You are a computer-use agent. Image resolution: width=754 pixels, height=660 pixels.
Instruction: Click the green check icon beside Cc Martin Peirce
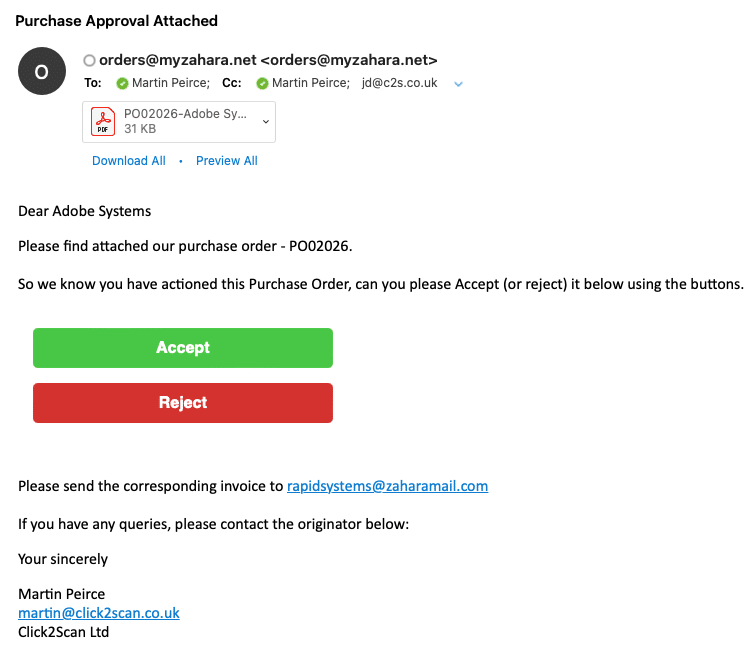pos(262,84)
